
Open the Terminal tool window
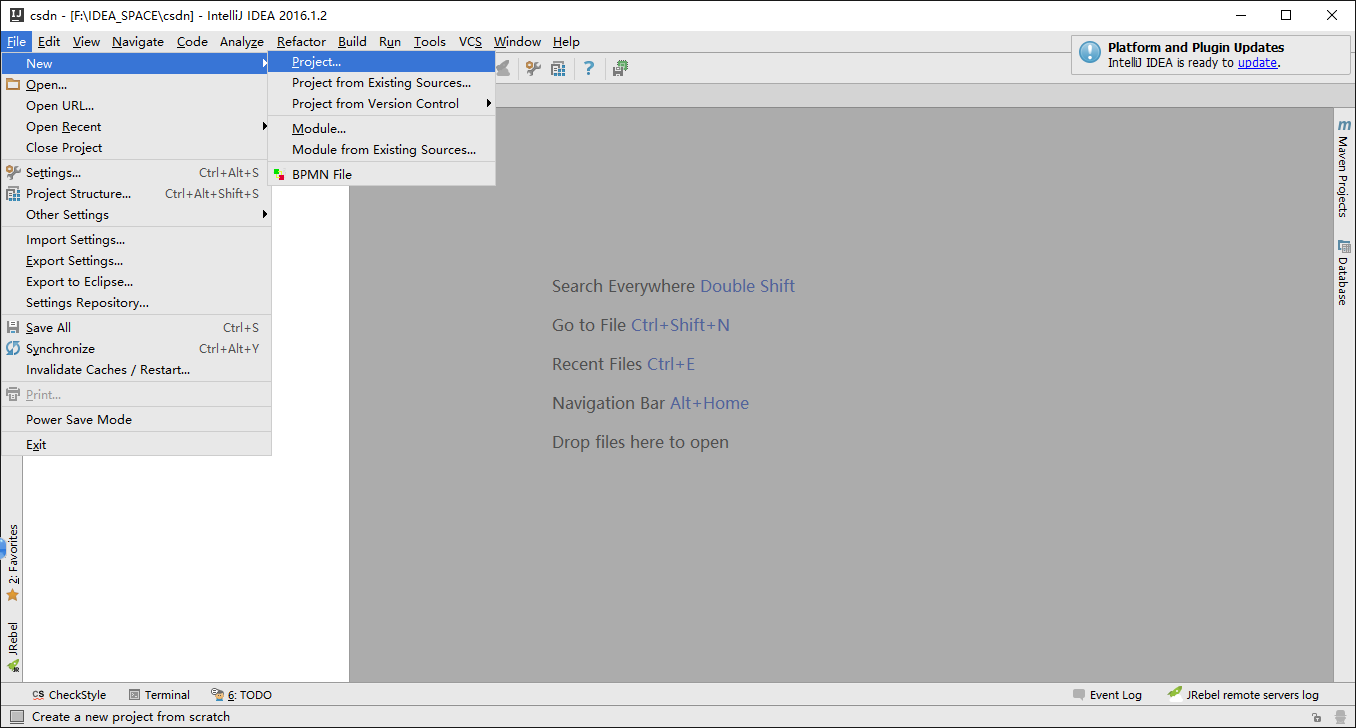point(159,695)
